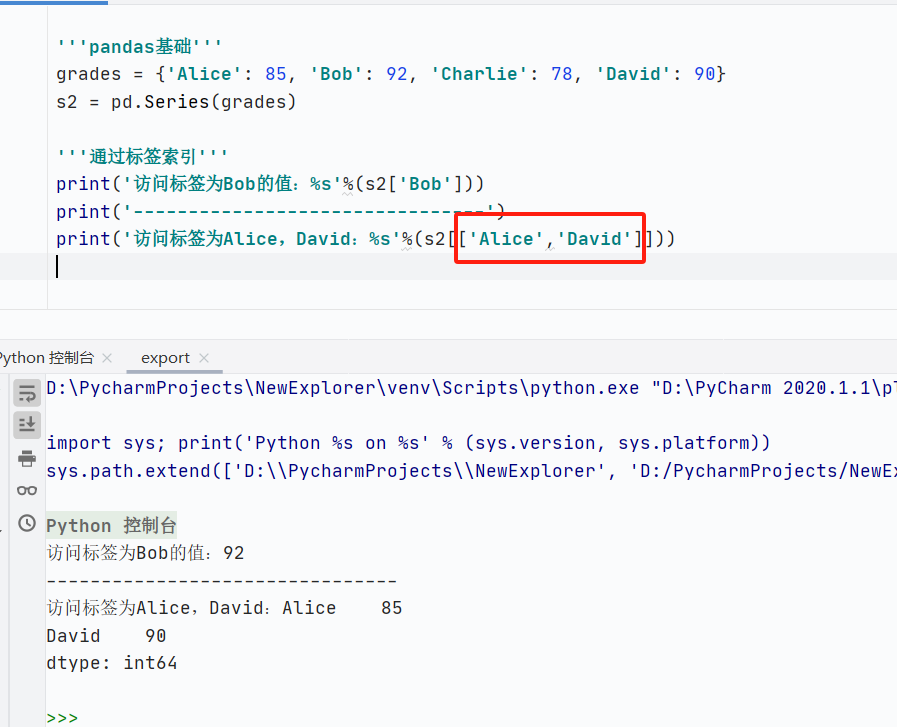
Task: Close the export tab
Action: click(x=204, y=358)
